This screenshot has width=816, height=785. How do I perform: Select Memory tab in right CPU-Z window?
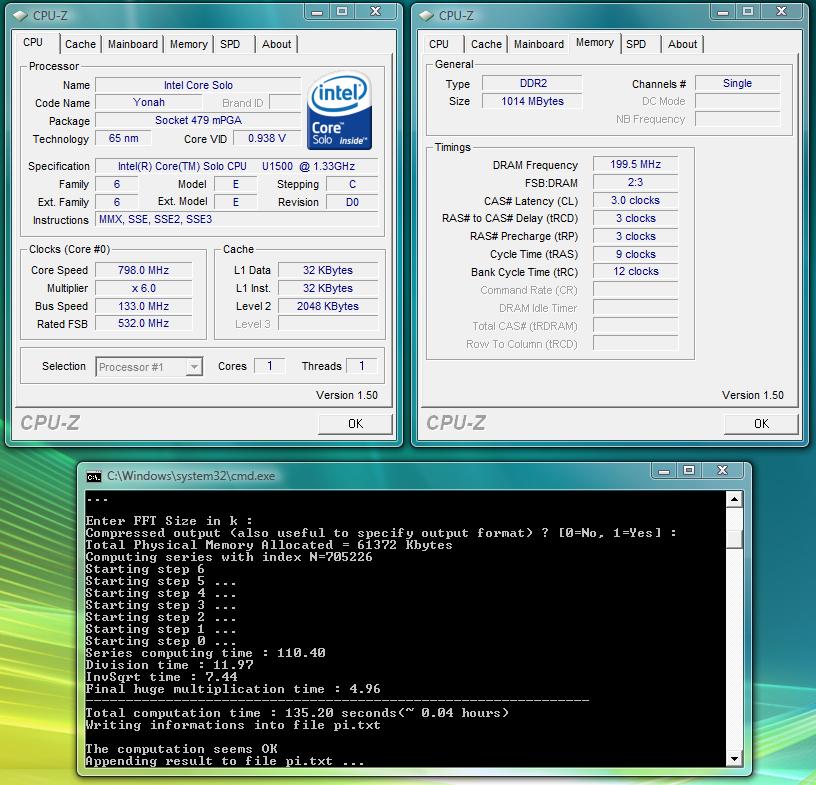click(x=595, y=42)
